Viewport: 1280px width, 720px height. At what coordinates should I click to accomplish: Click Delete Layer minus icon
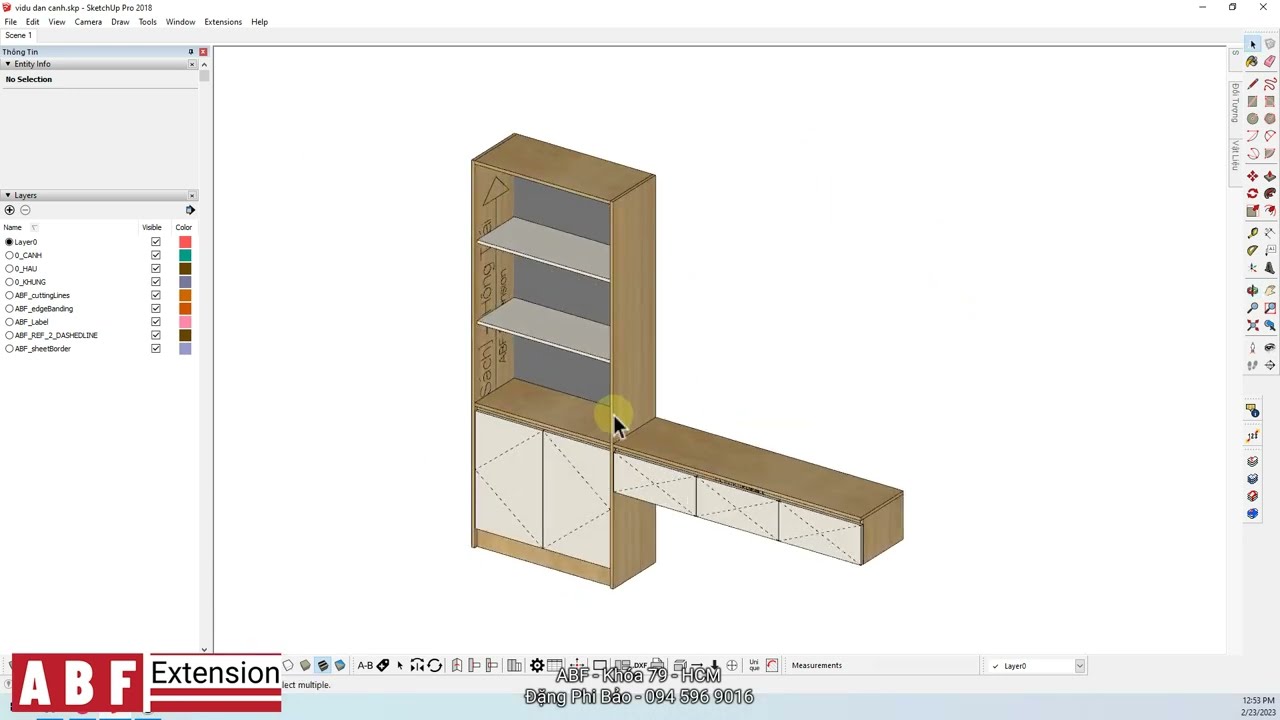click(25, 210)
